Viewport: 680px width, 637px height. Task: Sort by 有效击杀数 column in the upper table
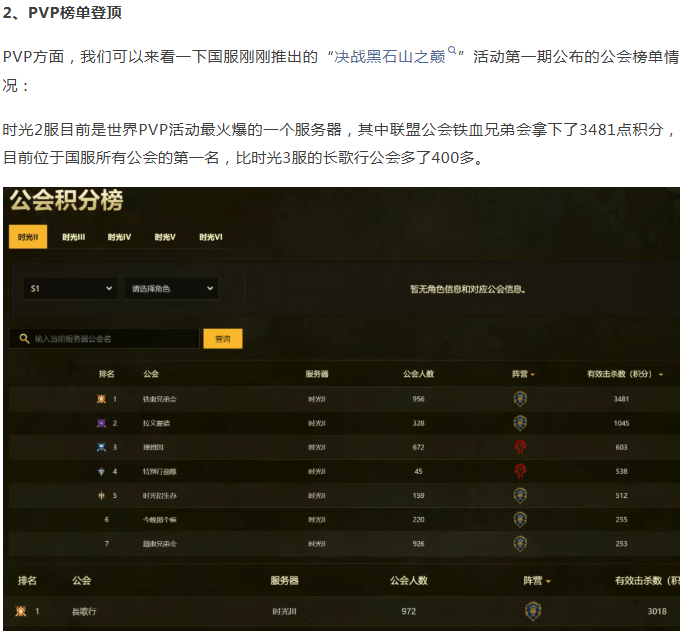pyautogui.click(x=625, y=374)
